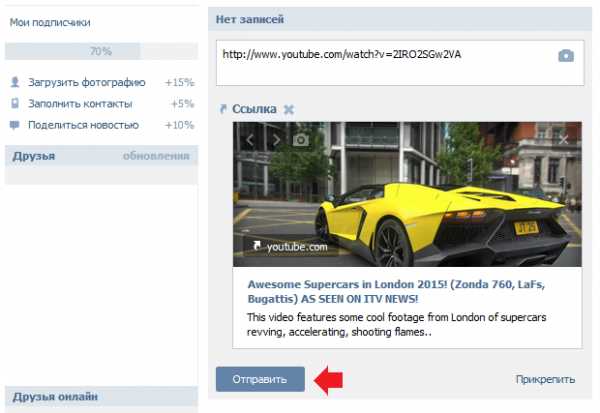Open Мои подписчики link

[50, 22]
